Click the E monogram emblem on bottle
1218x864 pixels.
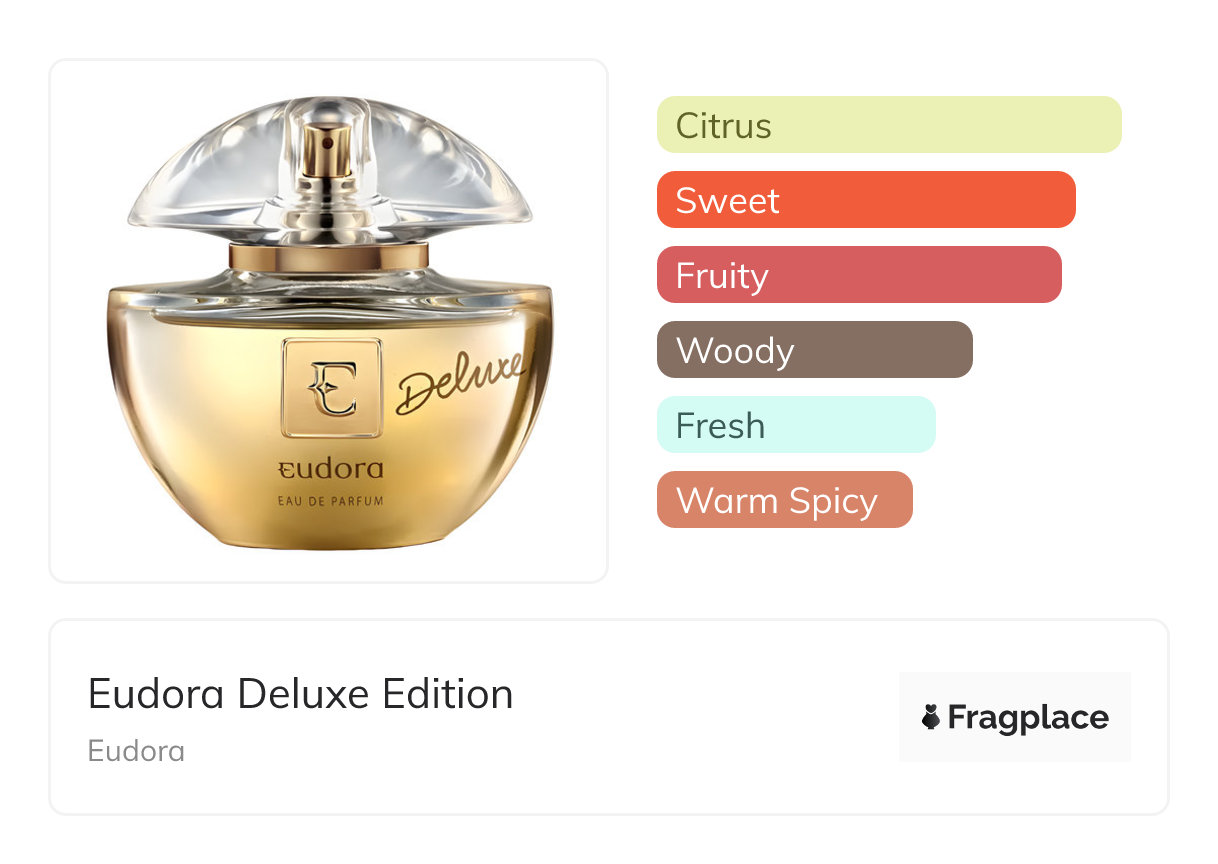[331, 388]
